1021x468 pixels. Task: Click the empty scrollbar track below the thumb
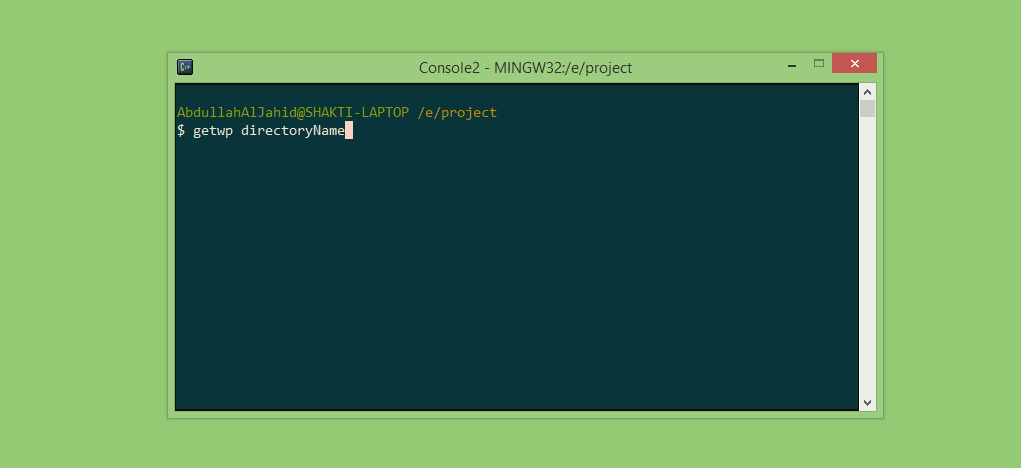(x=867, y=255)
